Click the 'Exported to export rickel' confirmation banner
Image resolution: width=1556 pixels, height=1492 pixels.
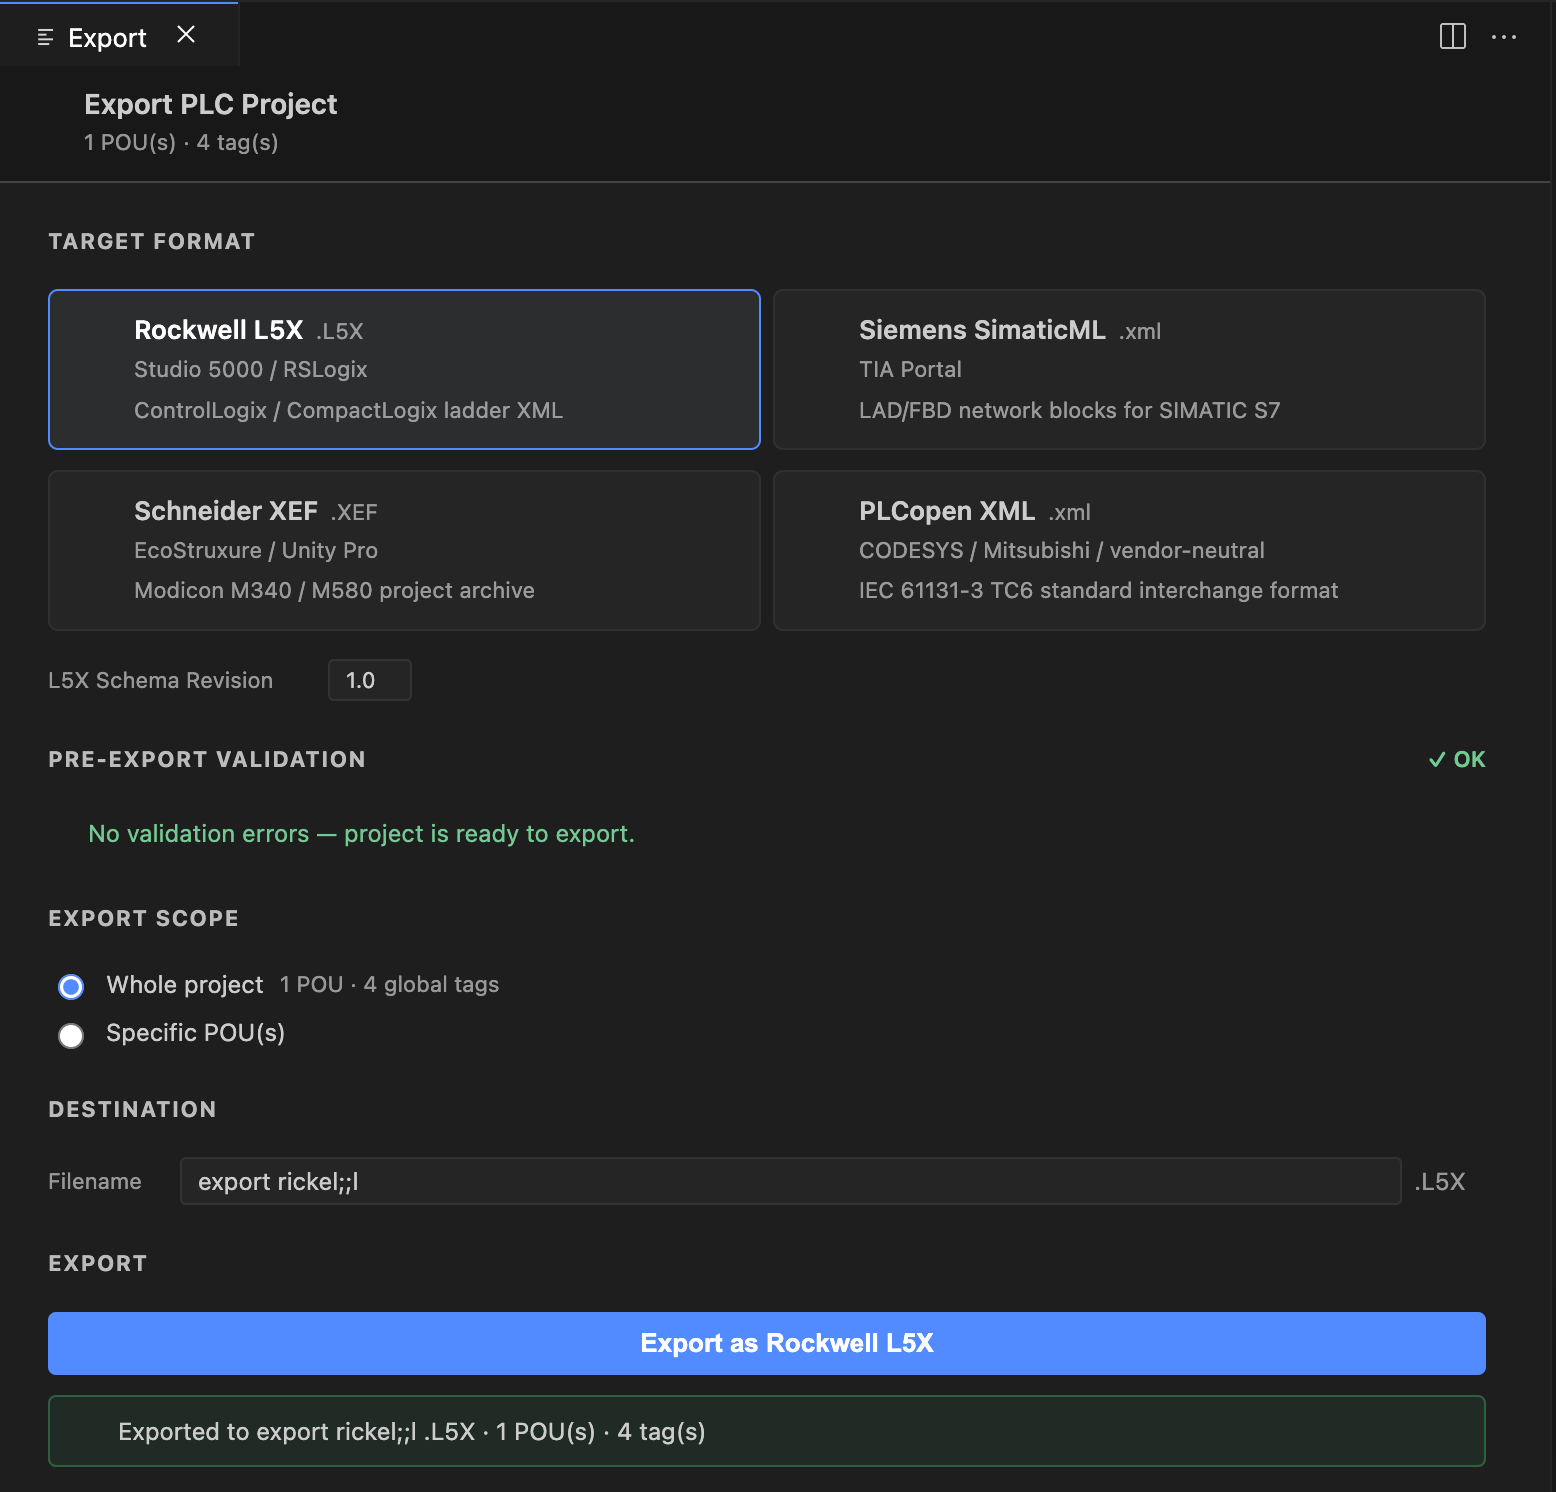[767, 1431]
